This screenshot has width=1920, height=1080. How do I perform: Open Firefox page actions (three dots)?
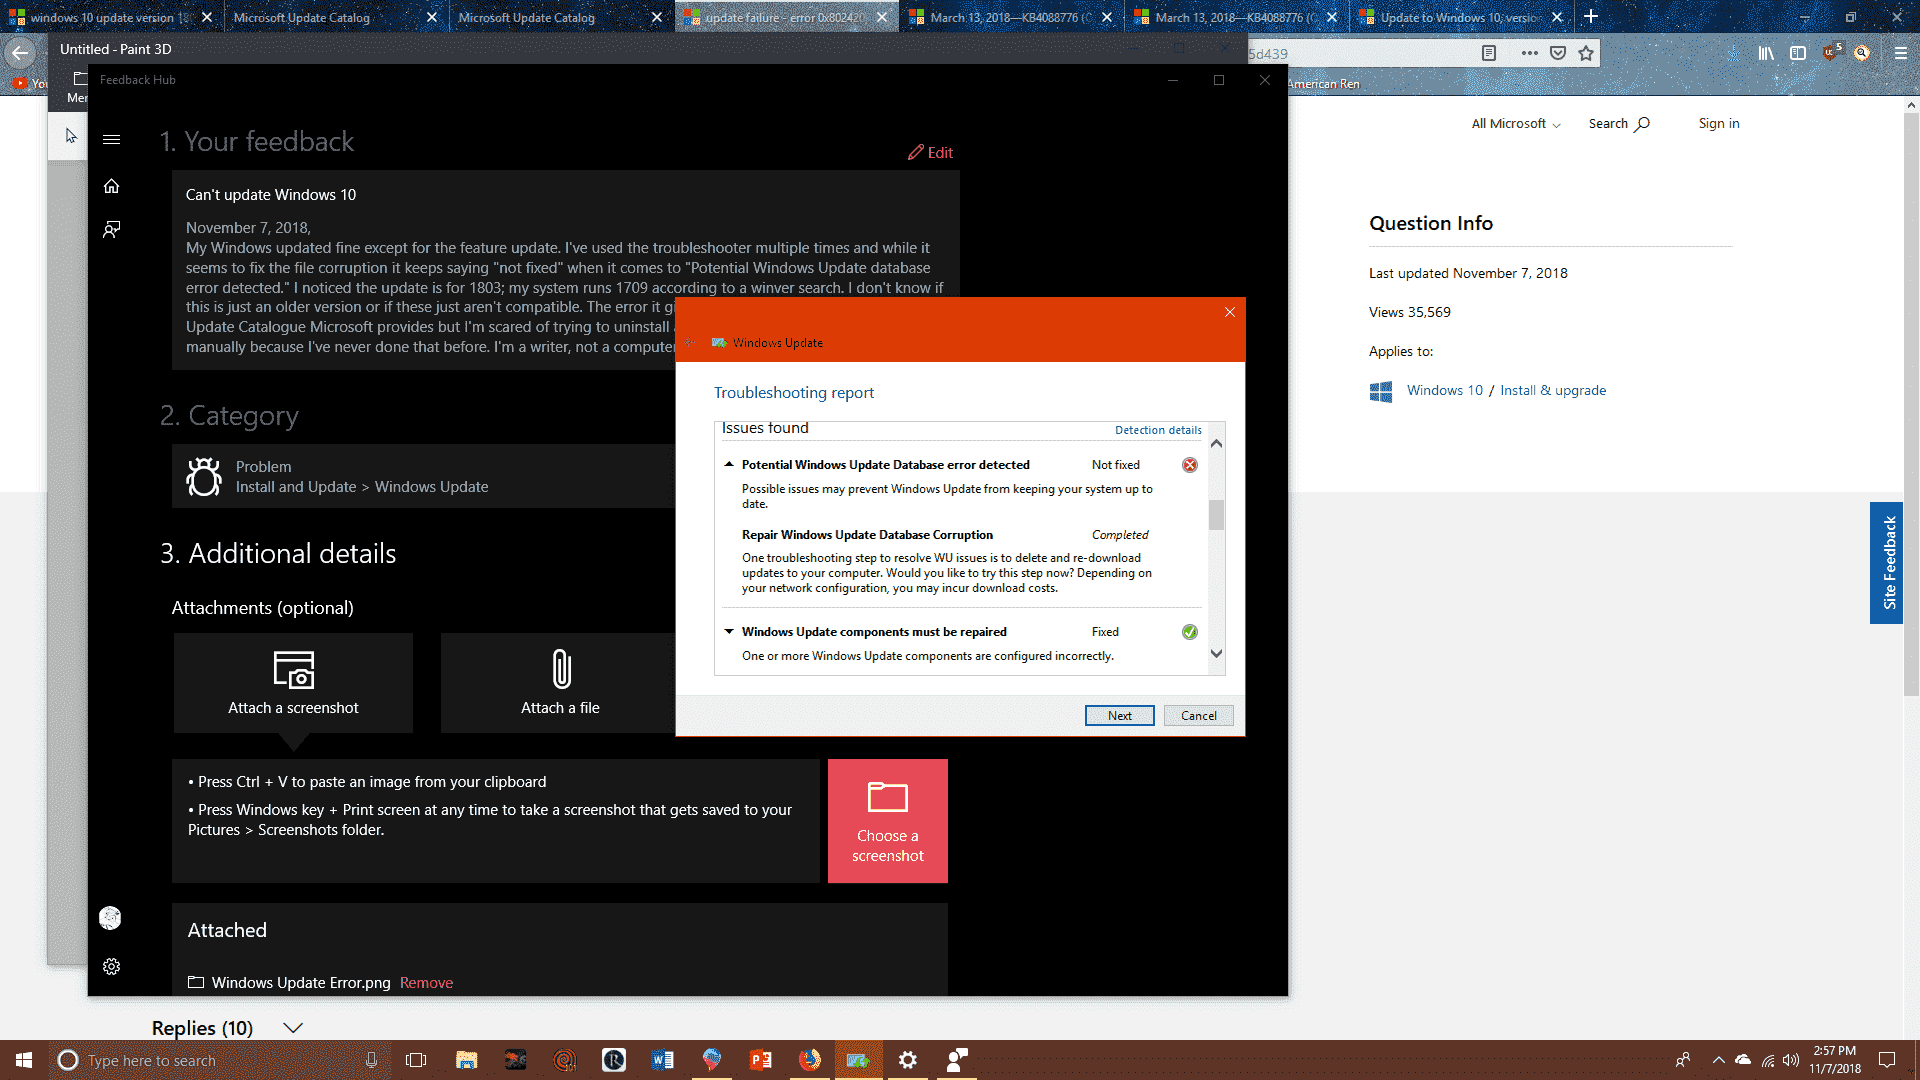pyautogui.click(x=1530, y=53)
